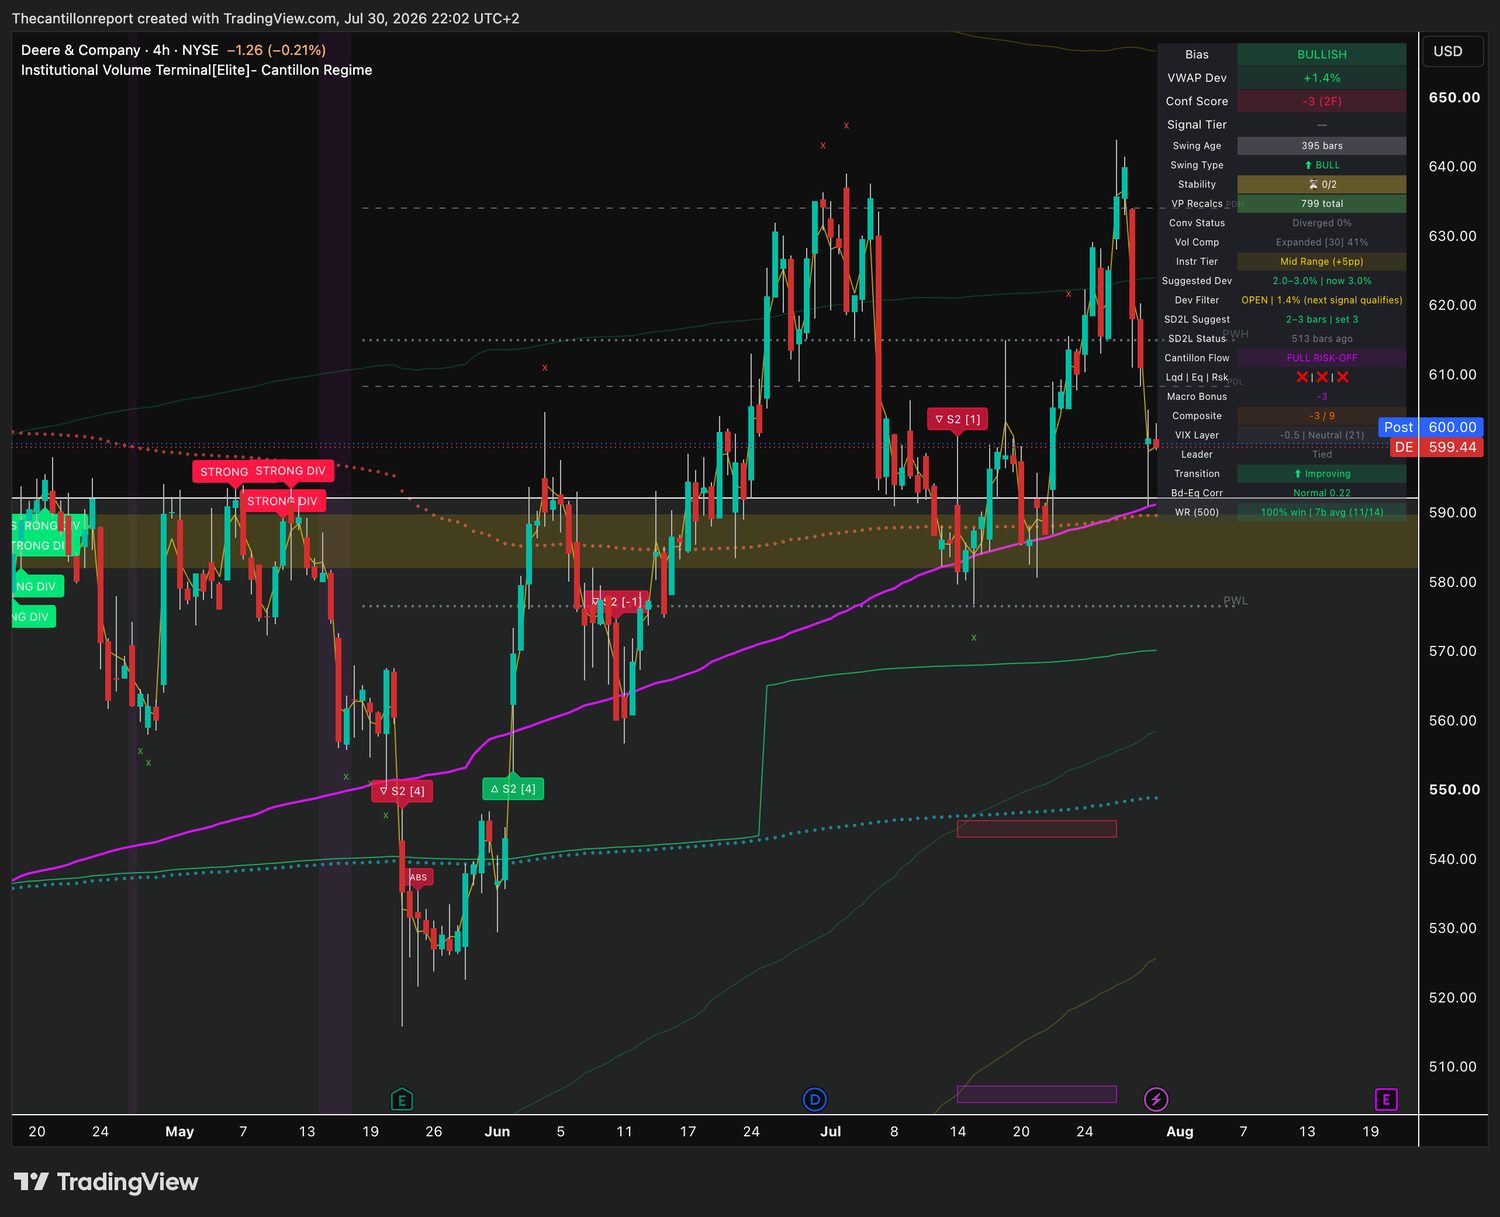Click the Aug label on the time axis
This screenshot has width=1500, height=1217.
[1180, 1131]
